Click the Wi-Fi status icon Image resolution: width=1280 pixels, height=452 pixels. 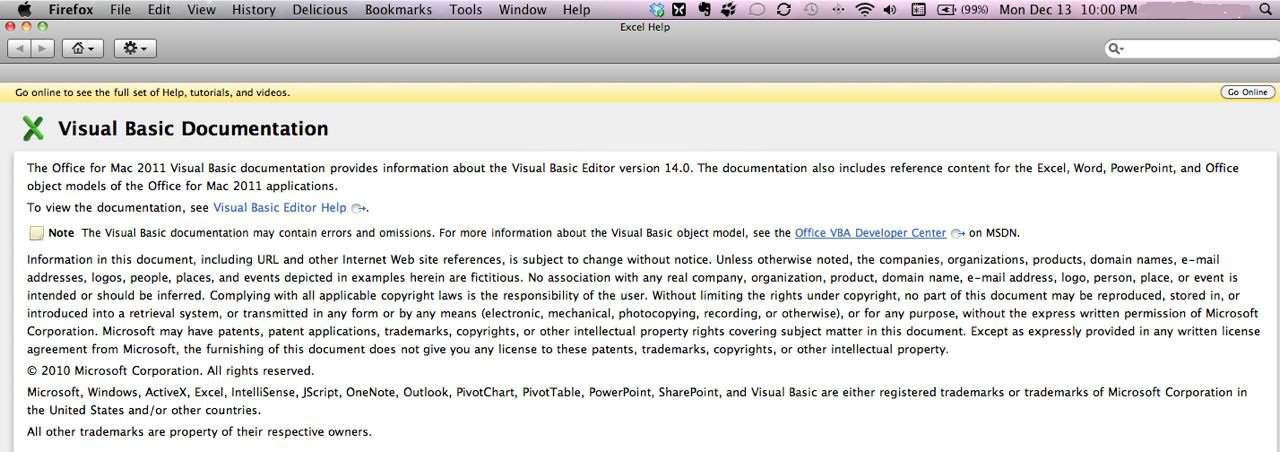[865, 10]
